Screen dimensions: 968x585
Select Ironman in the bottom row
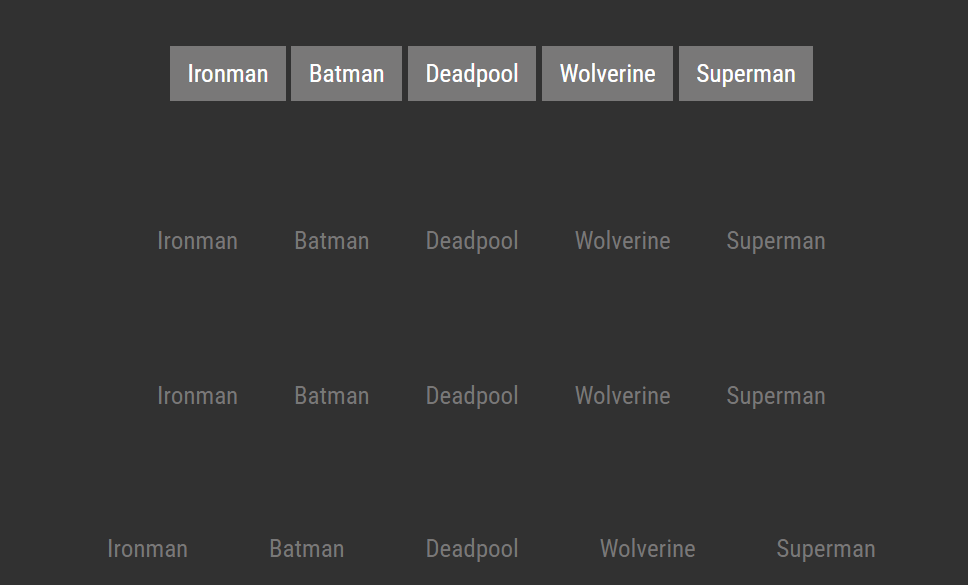[x=147, y=548]
